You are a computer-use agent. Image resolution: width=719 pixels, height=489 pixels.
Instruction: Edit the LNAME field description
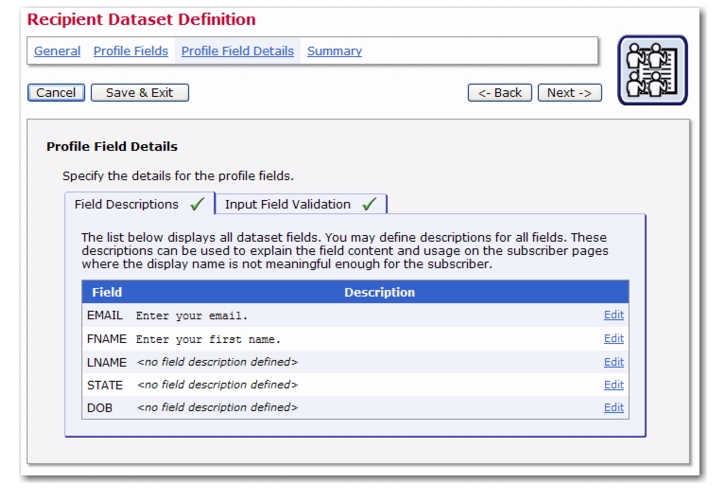pyautogui.click(x=614, y=362)
